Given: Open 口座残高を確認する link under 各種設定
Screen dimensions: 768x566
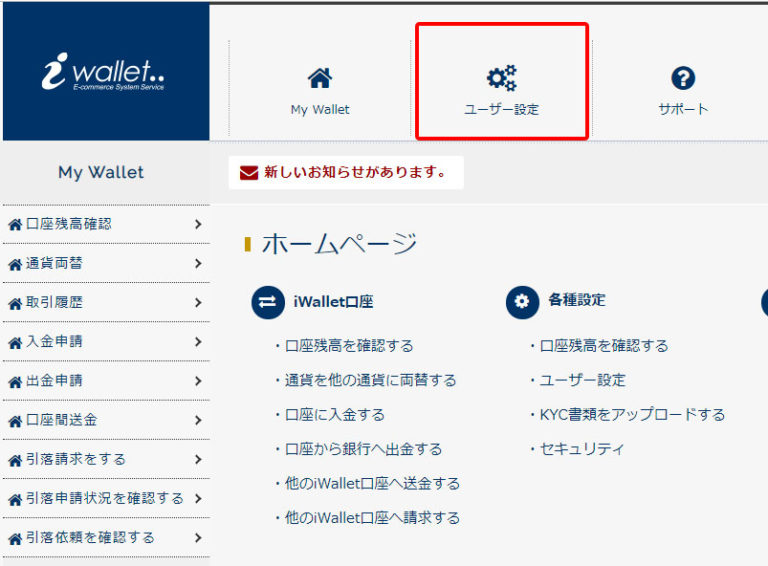Looking at the screenshot, I should pyautogui.click(x=604, y=346).
